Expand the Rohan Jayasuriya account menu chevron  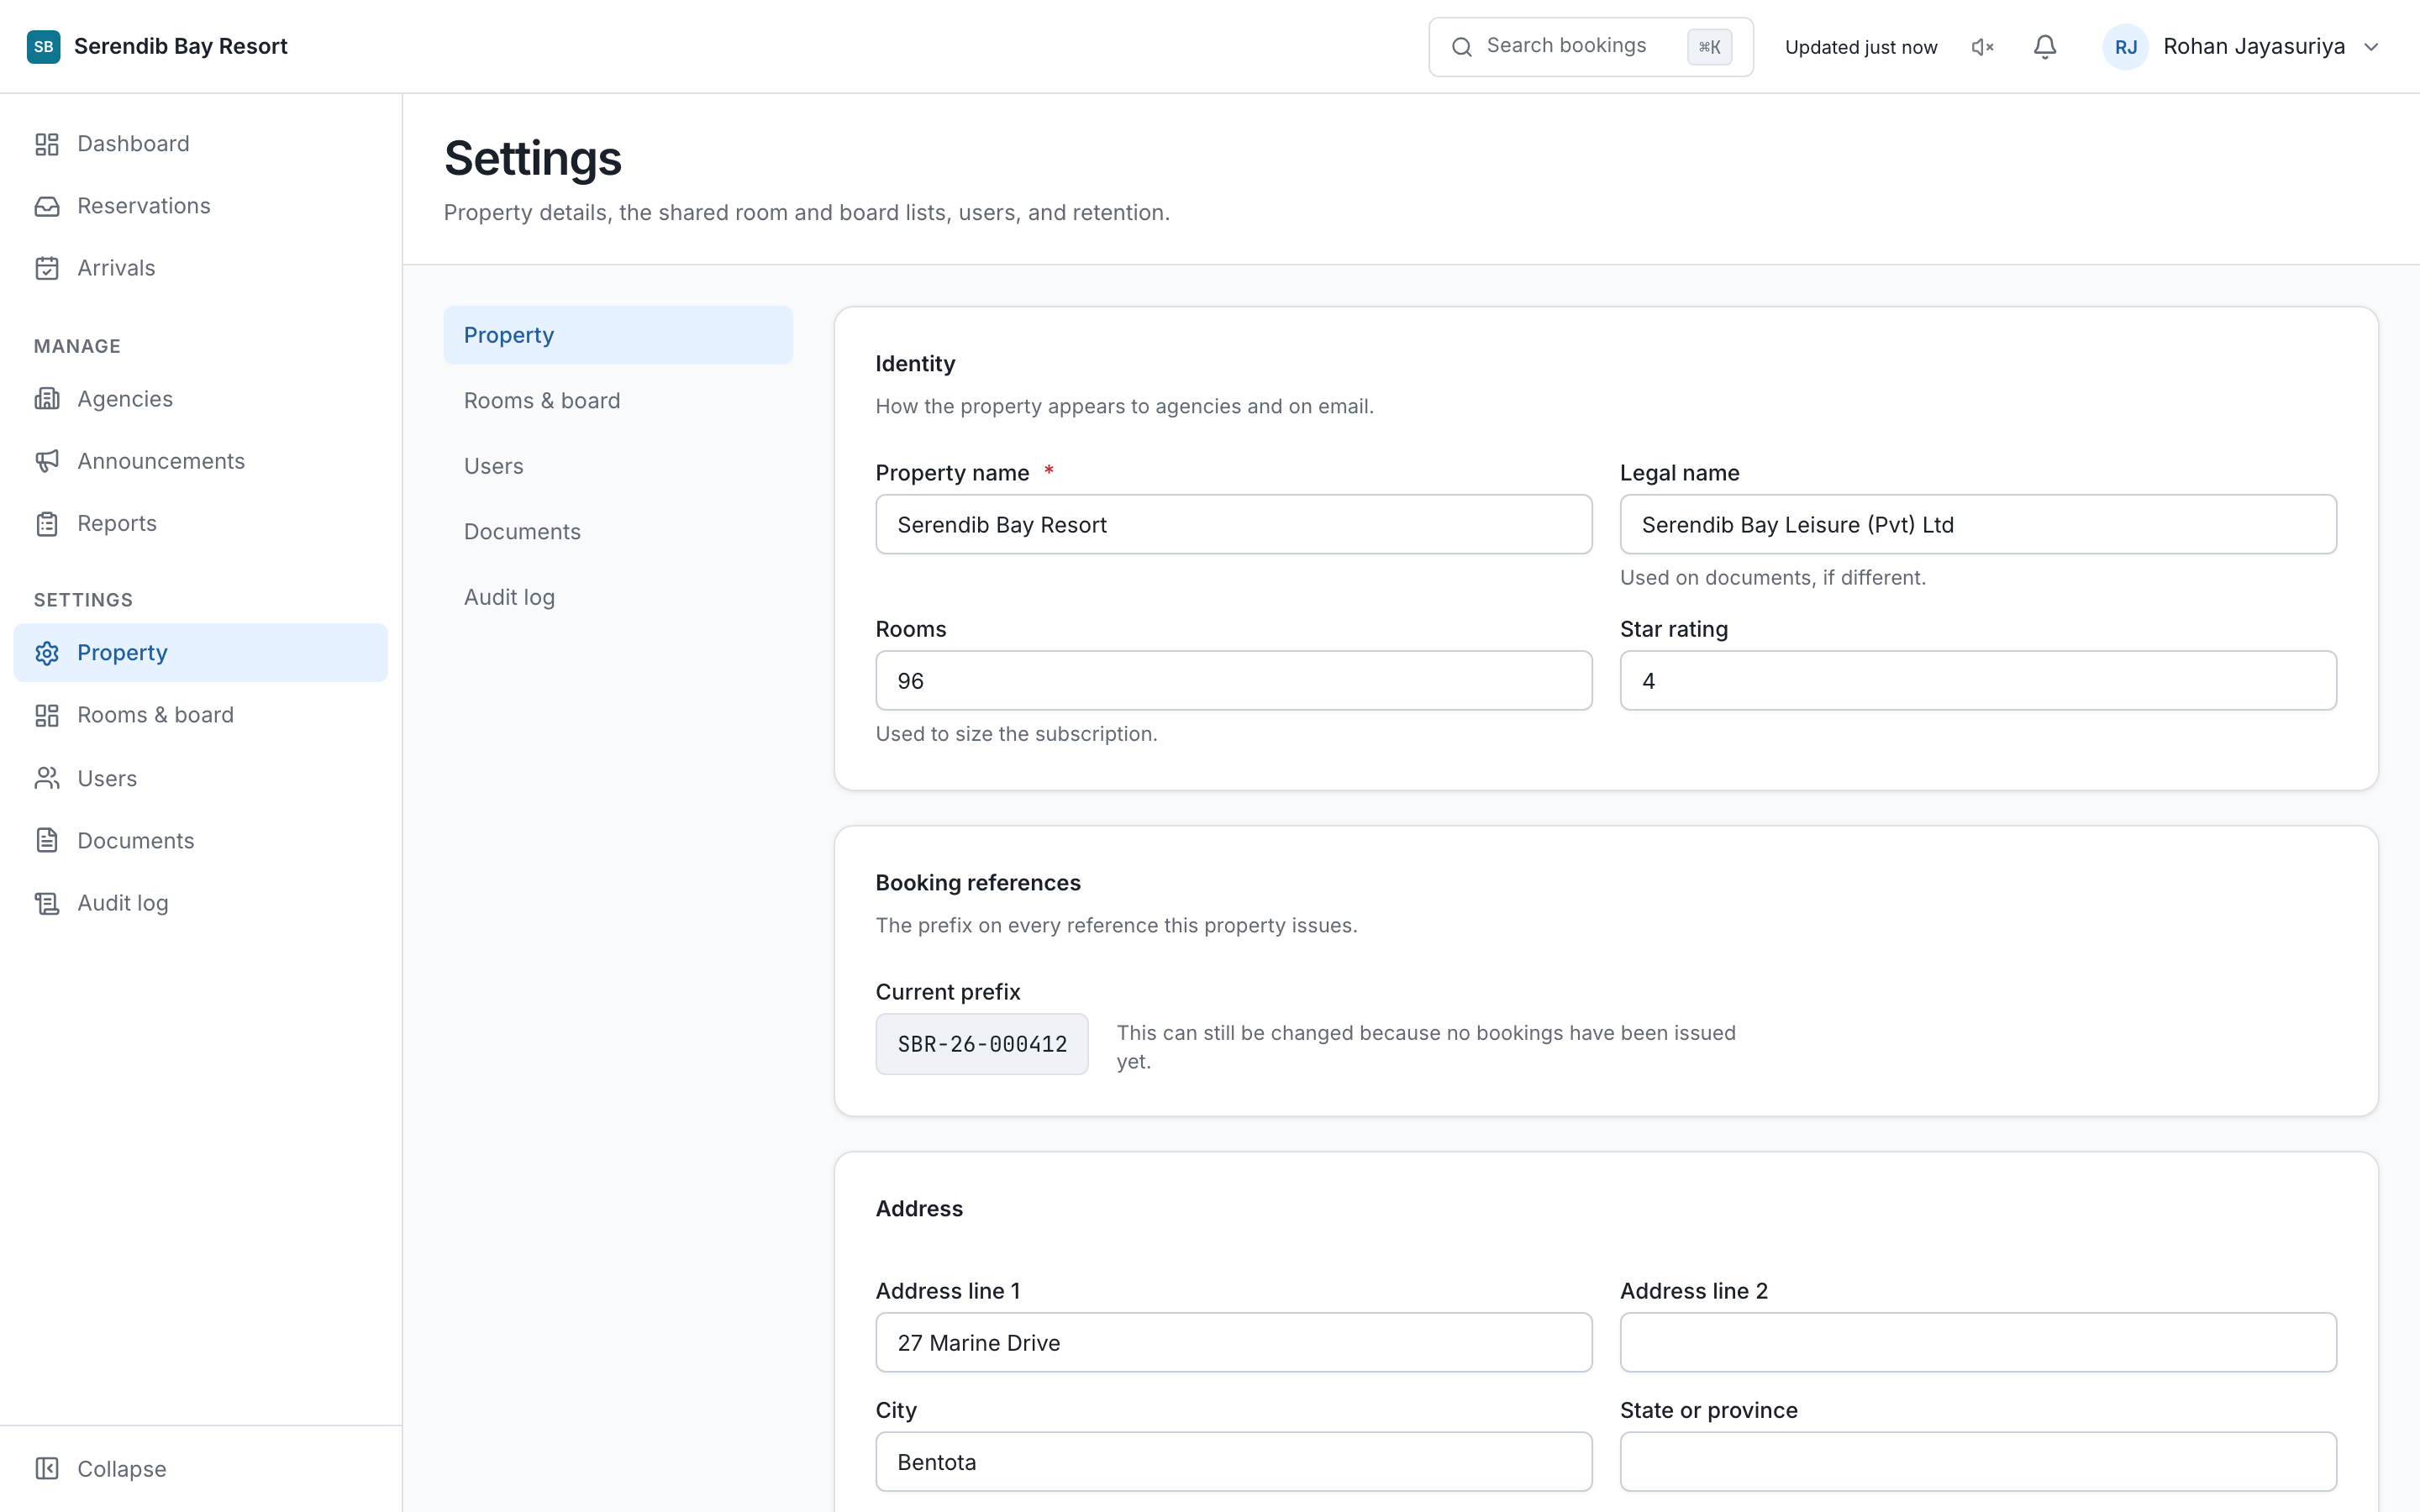tap(2371, 47)
